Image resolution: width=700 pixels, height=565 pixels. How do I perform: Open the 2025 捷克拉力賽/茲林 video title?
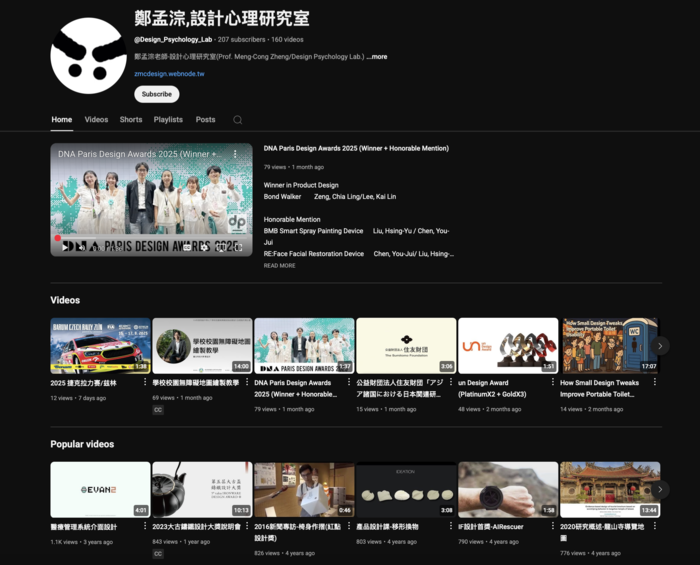click(x=83, y=383)
